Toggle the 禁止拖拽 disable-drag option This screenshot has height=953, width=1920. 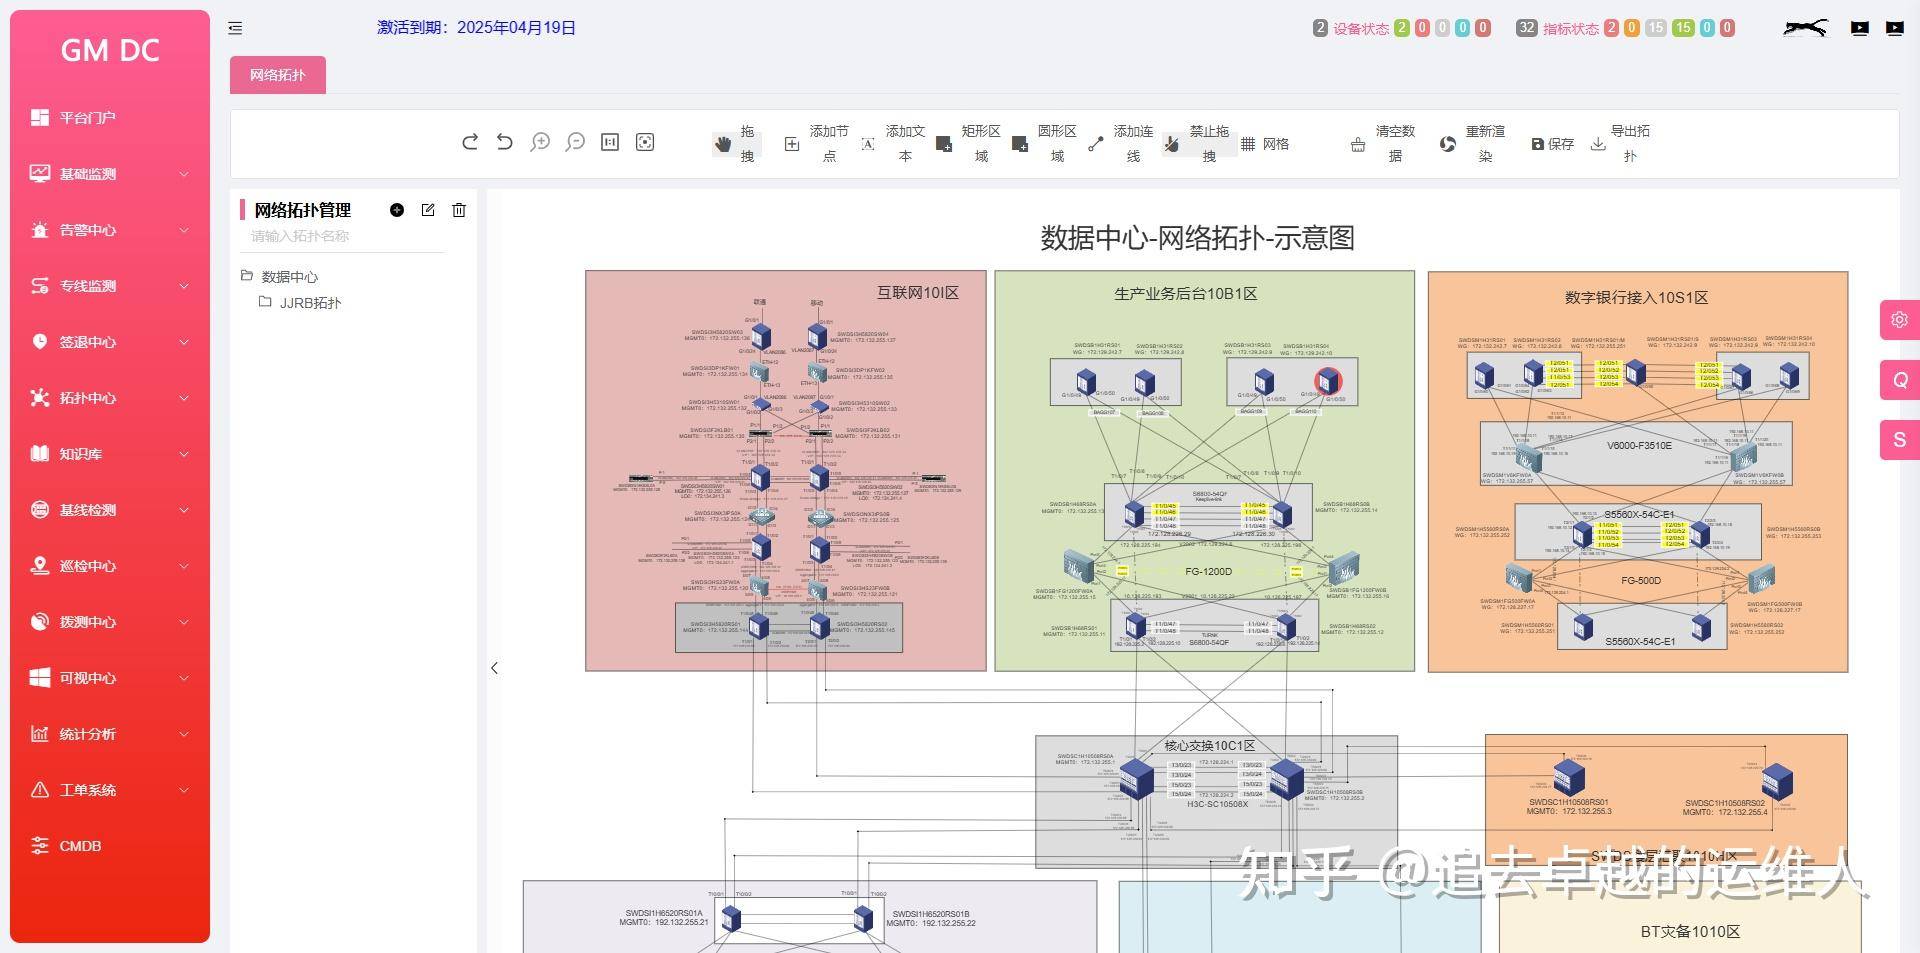click(1197, 144)
